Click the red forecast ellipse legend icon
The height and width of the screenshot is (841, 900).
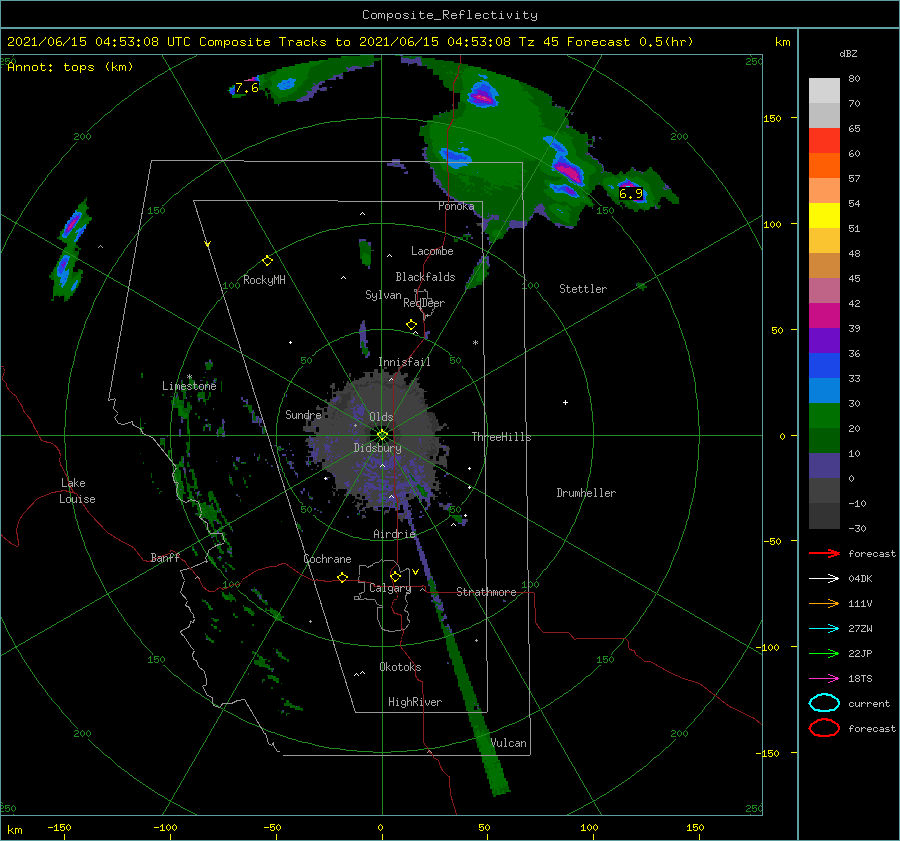824,728
